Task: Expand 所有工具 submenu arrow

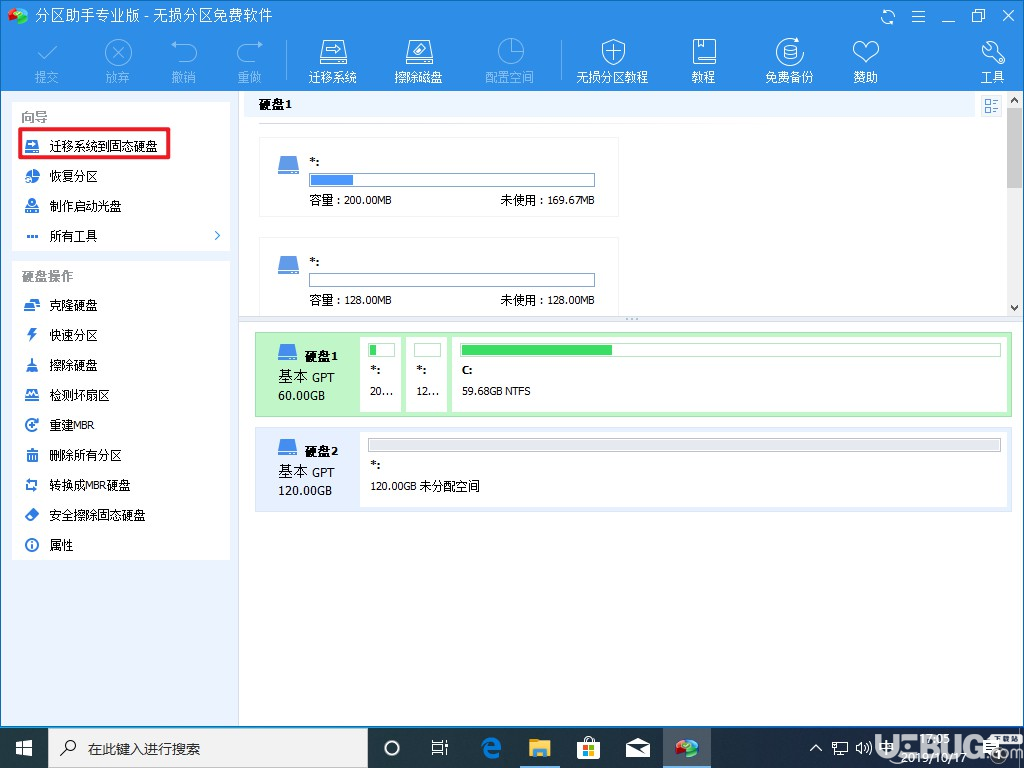Action: (217, 236)
